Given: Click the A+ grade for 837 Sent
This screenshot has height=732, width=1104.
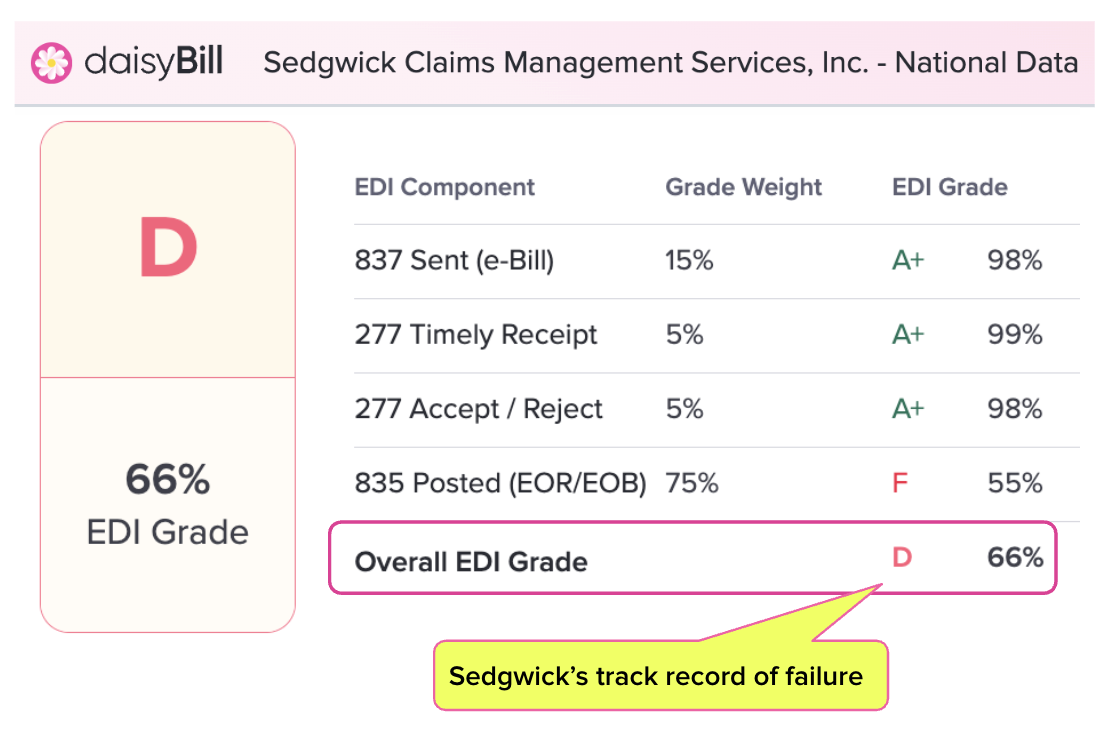Looking at the screenshot, I should click(908, 261).
